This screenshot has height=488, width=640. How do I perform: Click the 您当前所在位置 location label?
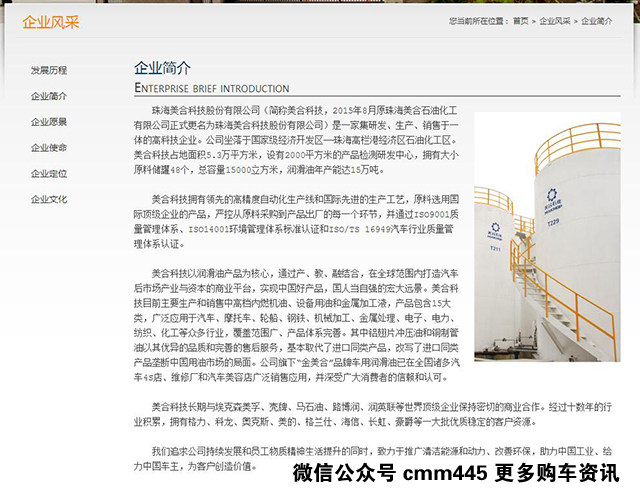click(x=478, y=20)
